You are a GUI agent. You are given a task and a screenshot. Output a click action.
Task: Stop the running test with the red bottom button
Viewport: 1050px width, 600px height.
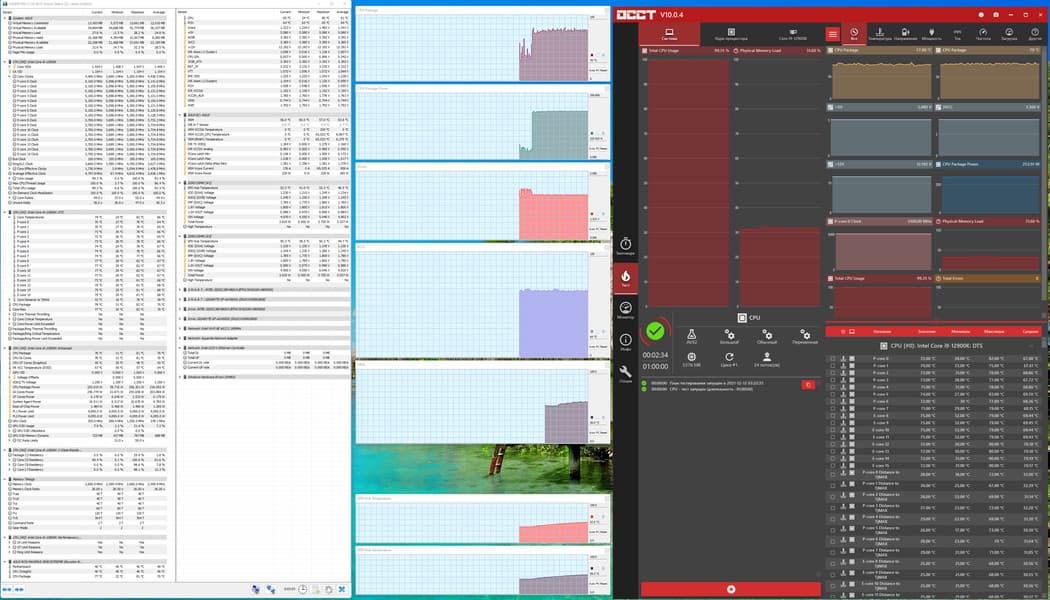[x=731, y=589]
